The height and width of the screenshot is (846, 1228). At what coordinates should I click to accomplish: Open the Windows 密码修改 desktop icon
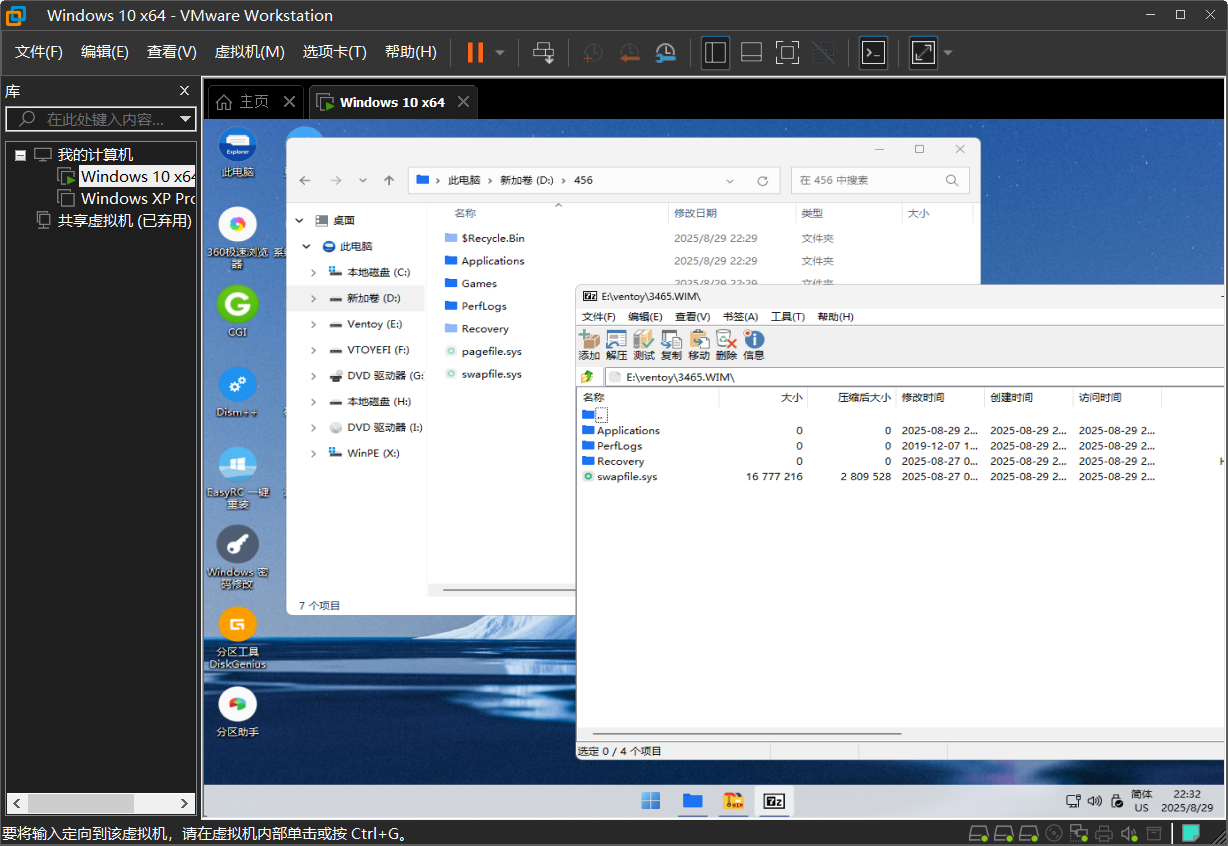click(237, 557)
